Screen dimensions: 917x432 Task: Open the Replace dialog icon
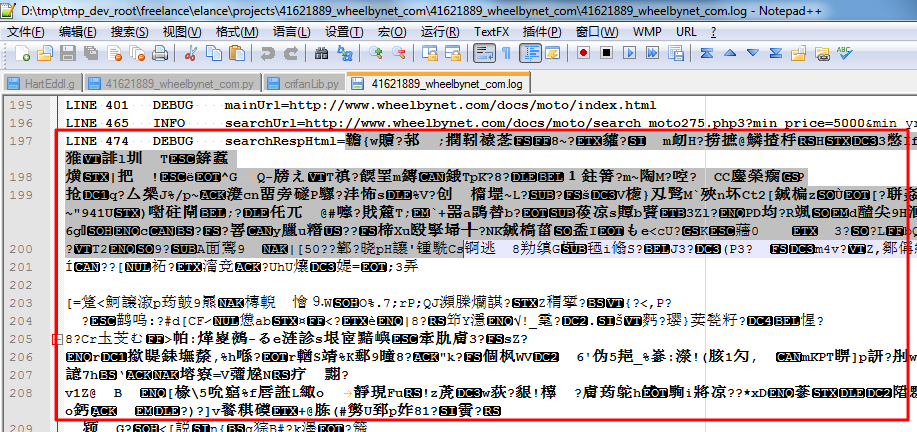tap(344, 53)
